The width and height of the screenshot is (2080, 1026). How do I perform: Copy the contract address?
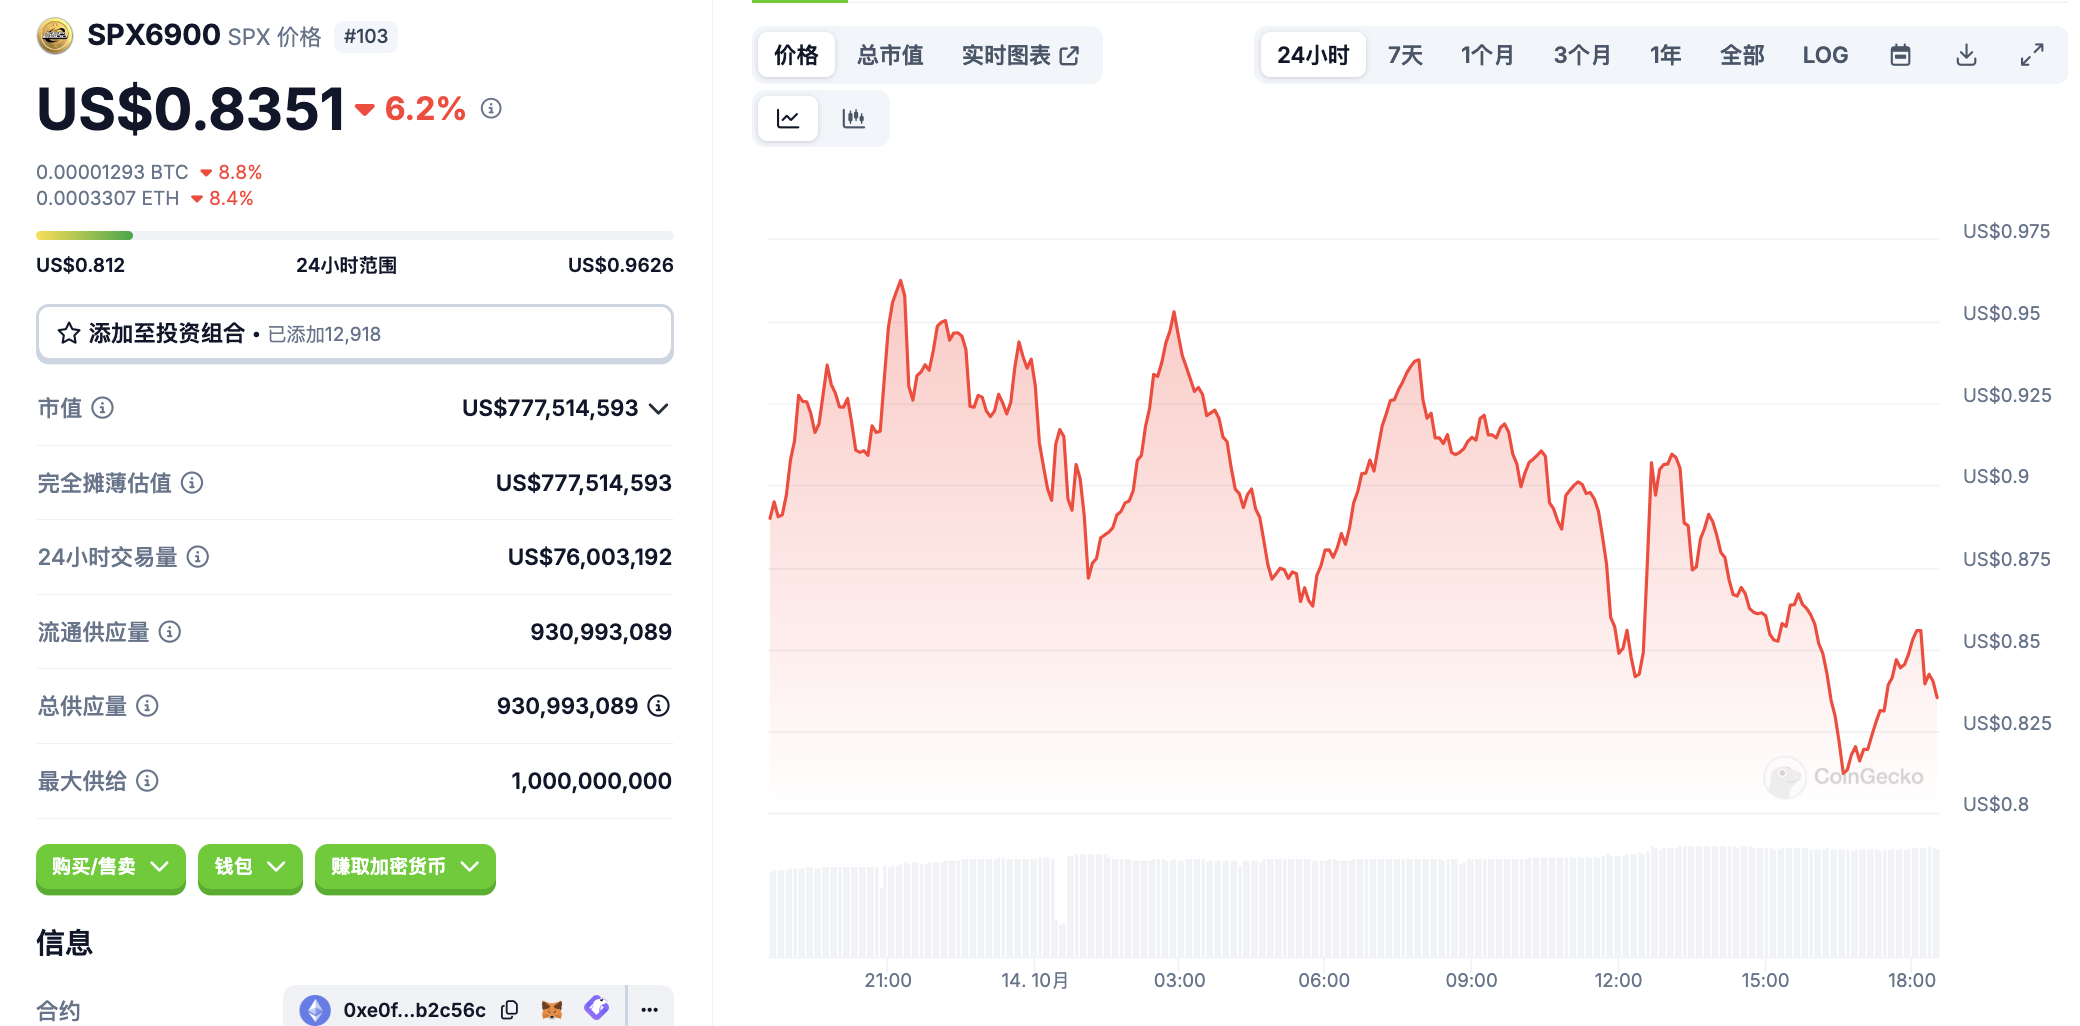pyautogui.click(x=510, y=1010)
